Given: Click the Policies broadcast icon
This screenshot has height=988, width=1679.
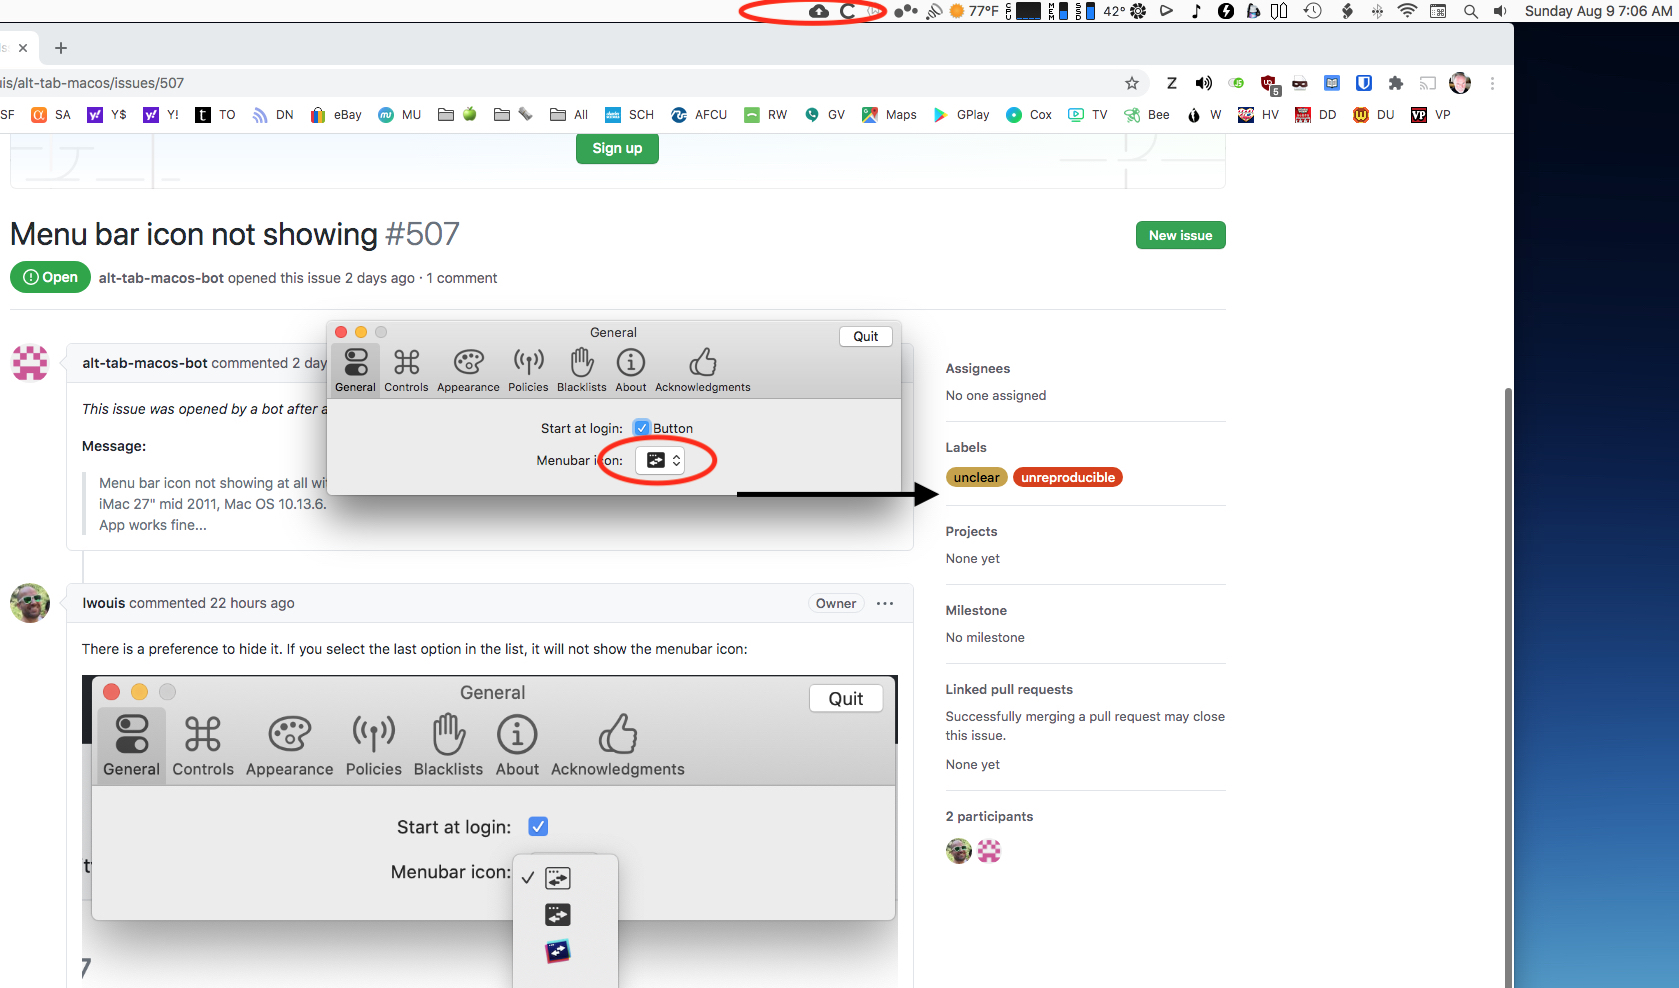Looking at the screenshot, I should click(528, 368).
